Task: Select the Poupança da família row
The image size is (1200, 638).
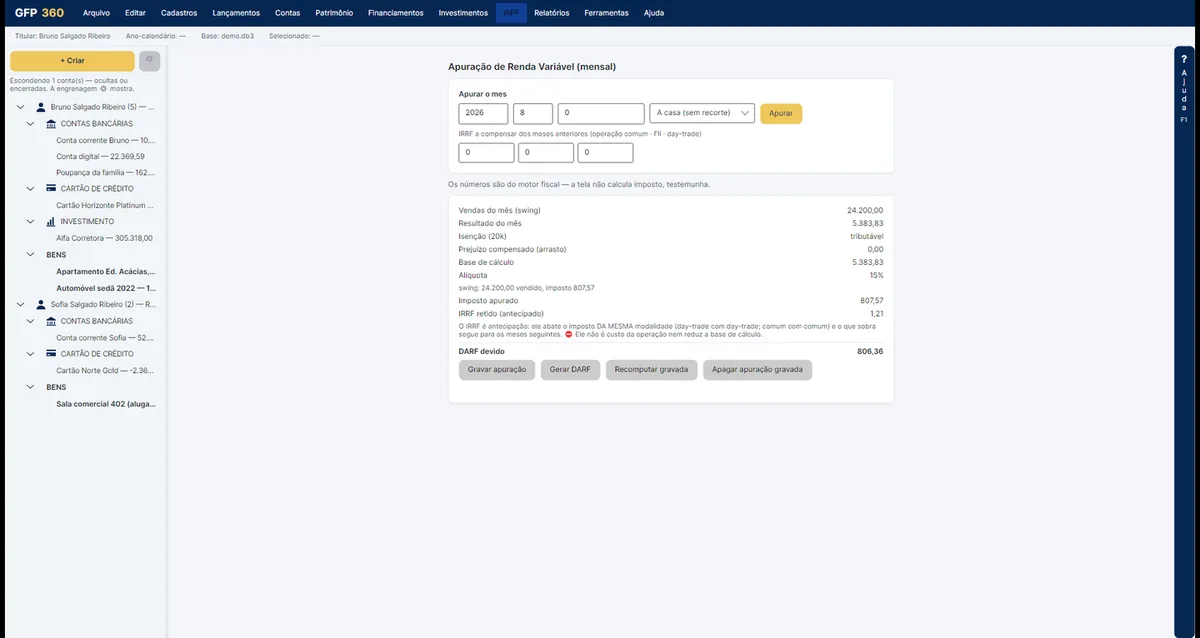Action: click(106, 173)
